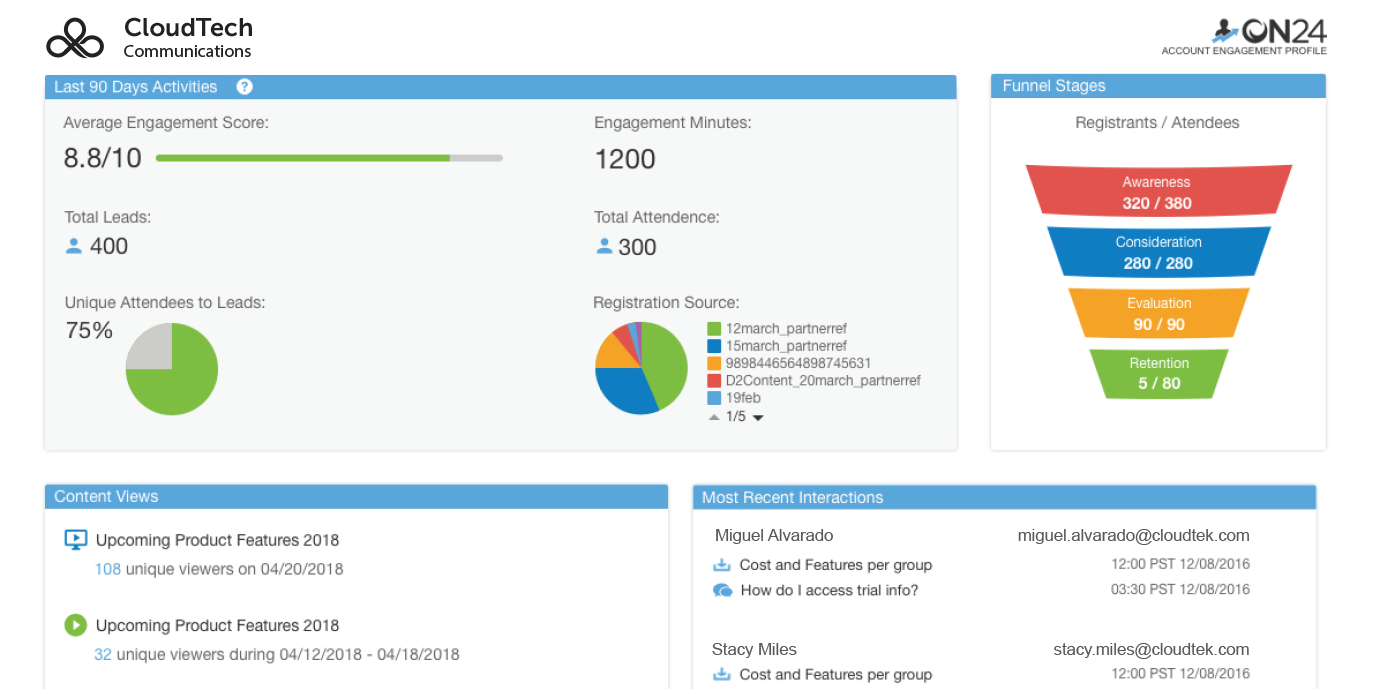Click the ON24 logo in the top right
This screenshot has height=689, width=1378.
[x=1269, y=31]
